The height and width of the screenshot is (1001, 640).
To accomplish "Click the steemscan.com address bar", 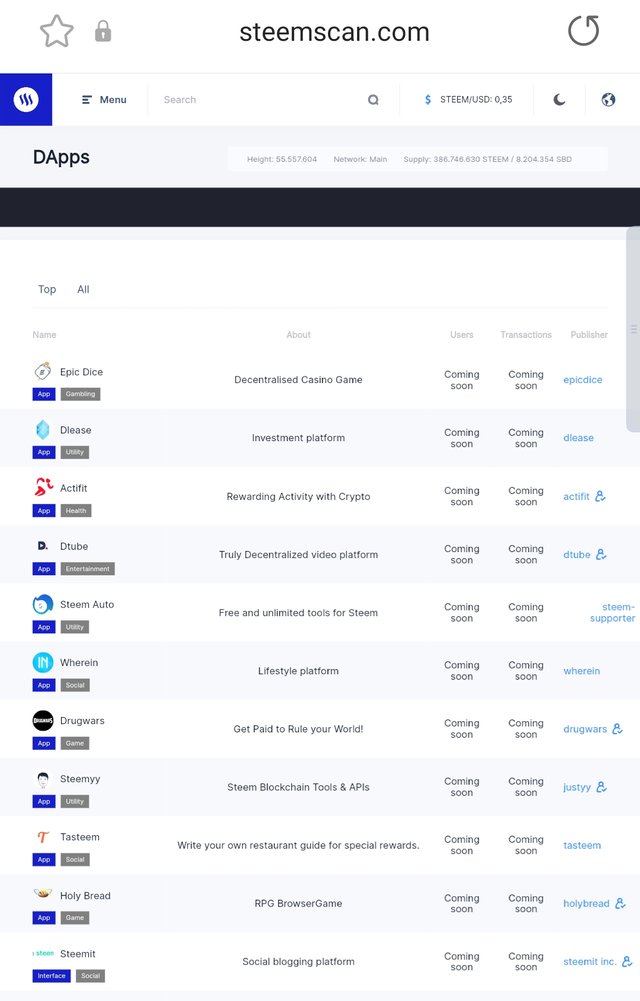I will click(334, 32).
